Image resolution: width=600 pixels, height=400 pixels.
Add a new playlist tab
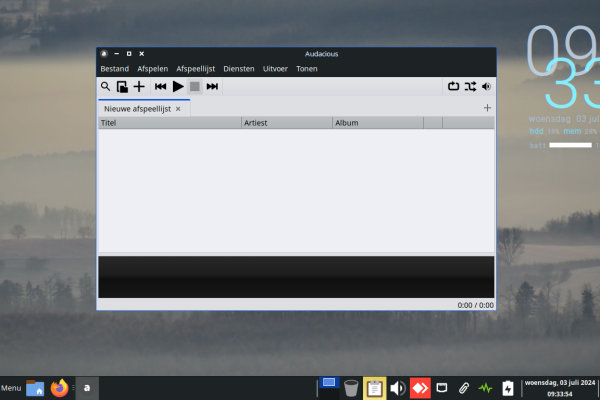[487, 107]
